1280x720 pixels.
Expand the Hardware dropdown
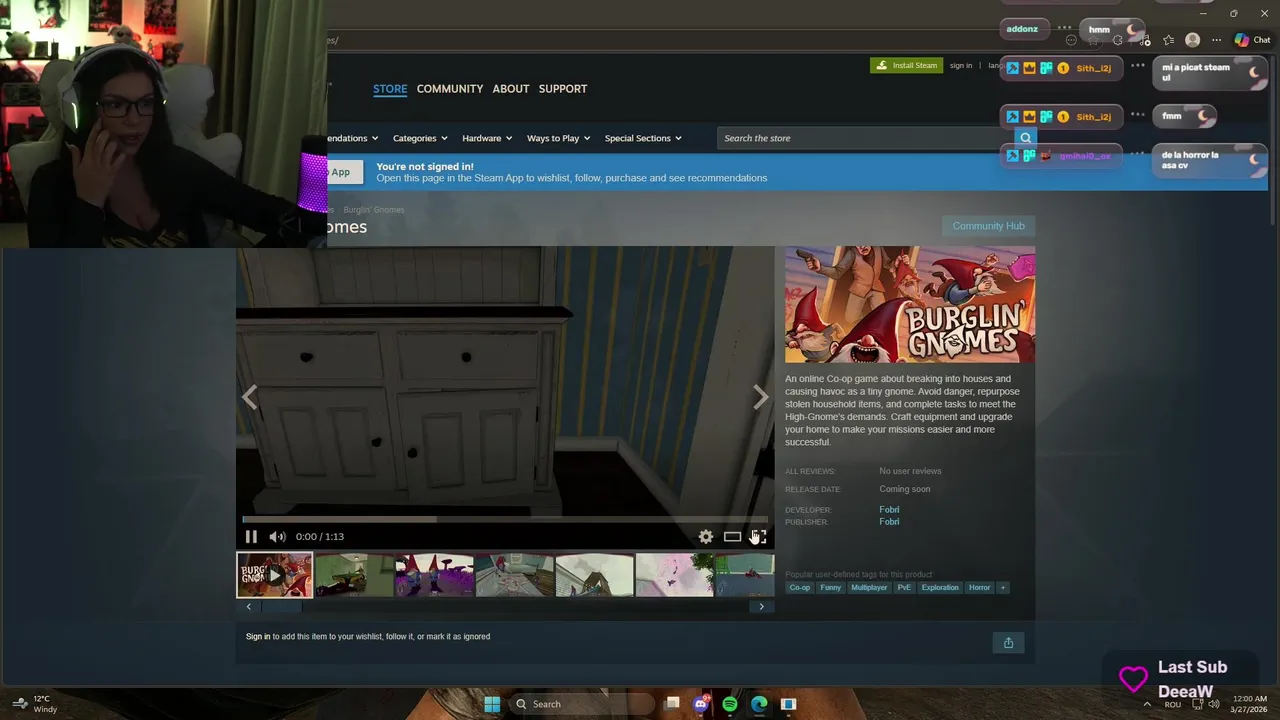(x=487, y=138)
